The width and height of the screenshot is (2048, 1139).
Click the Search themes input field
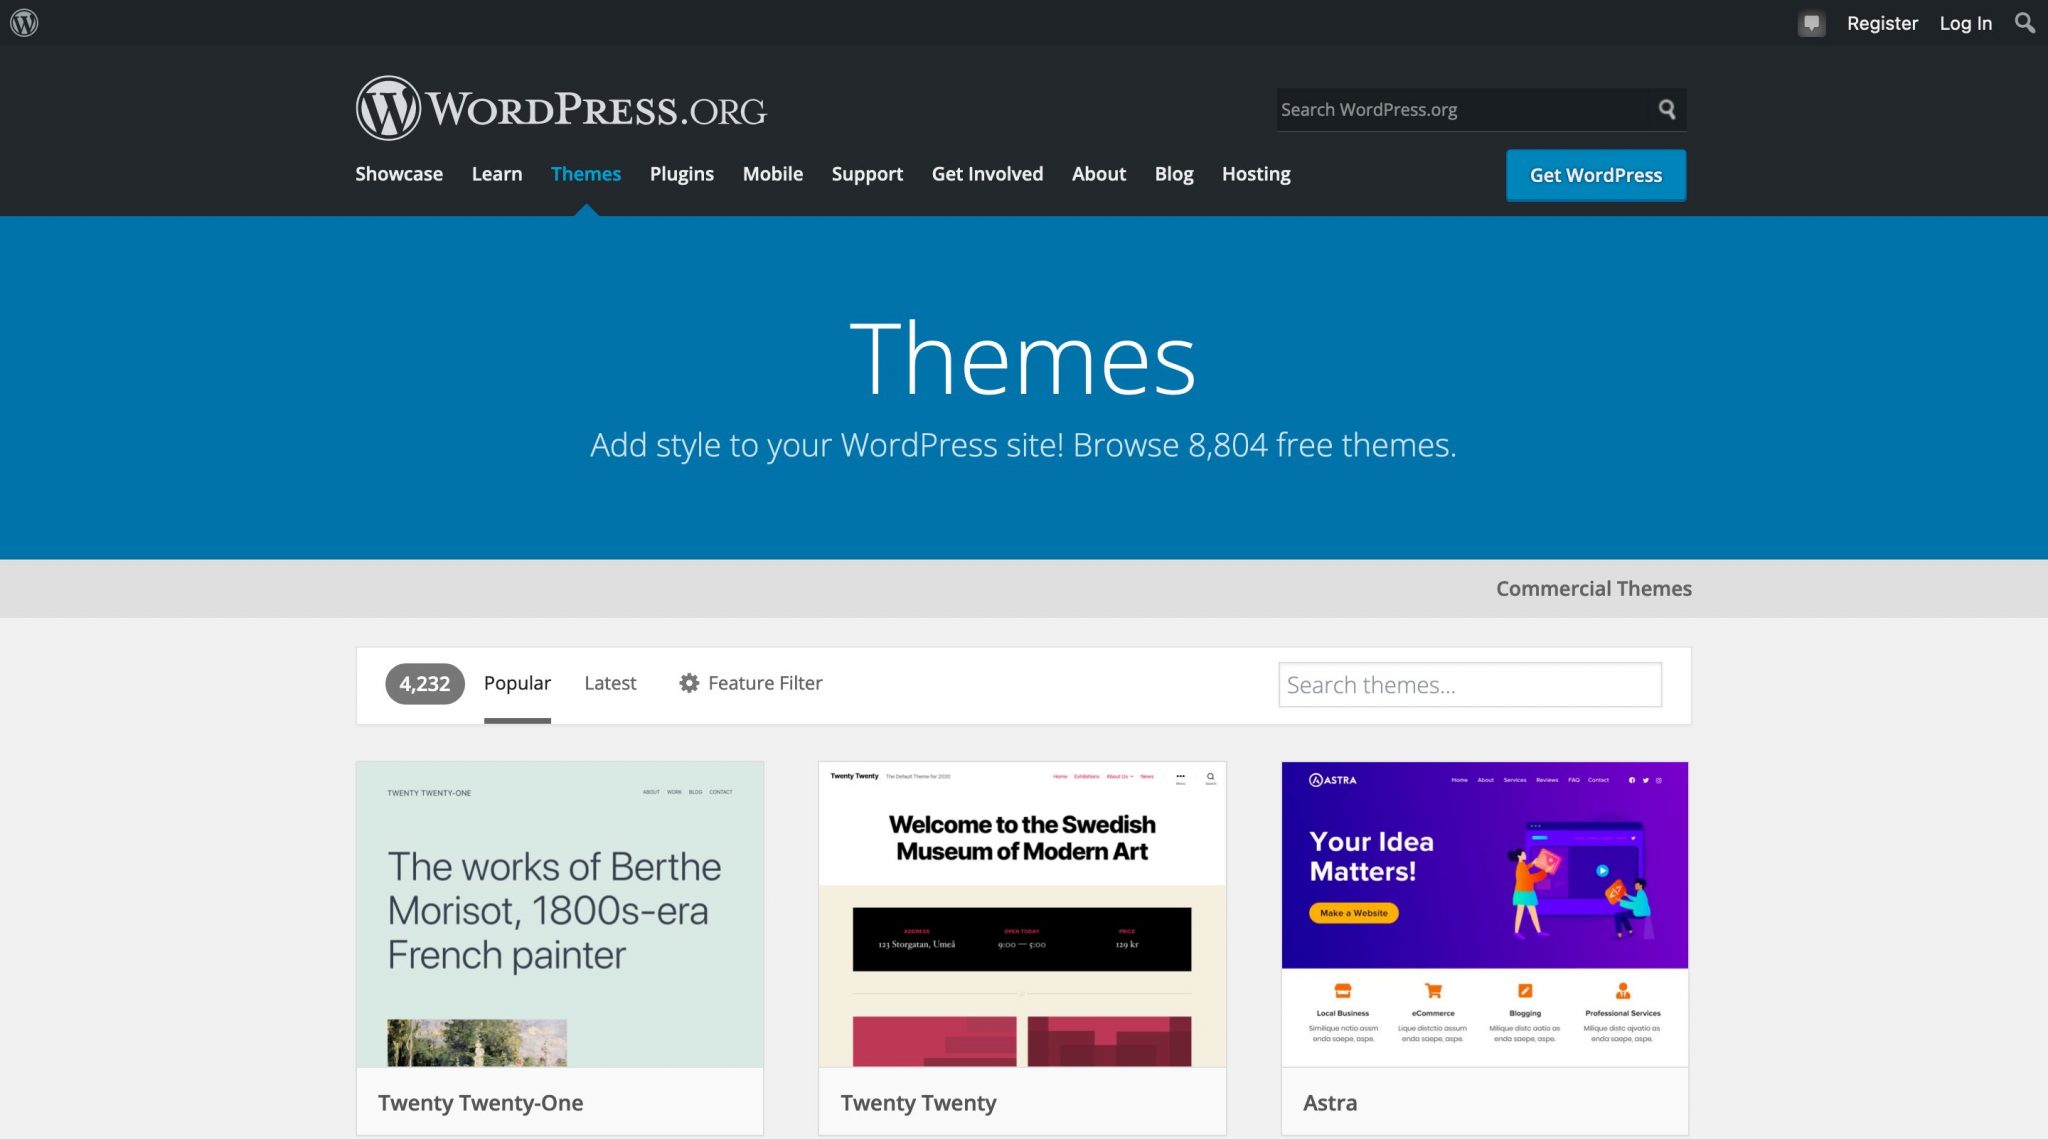pos(1470,685)
